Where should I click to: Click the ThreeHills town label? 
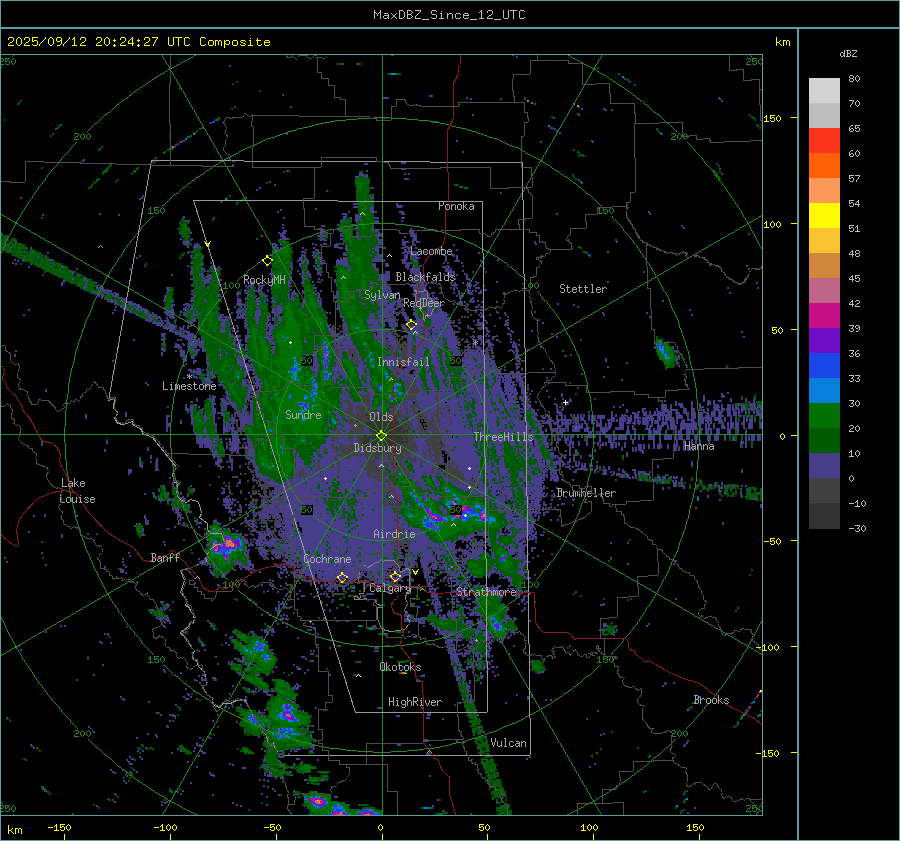tap(503, 437)
